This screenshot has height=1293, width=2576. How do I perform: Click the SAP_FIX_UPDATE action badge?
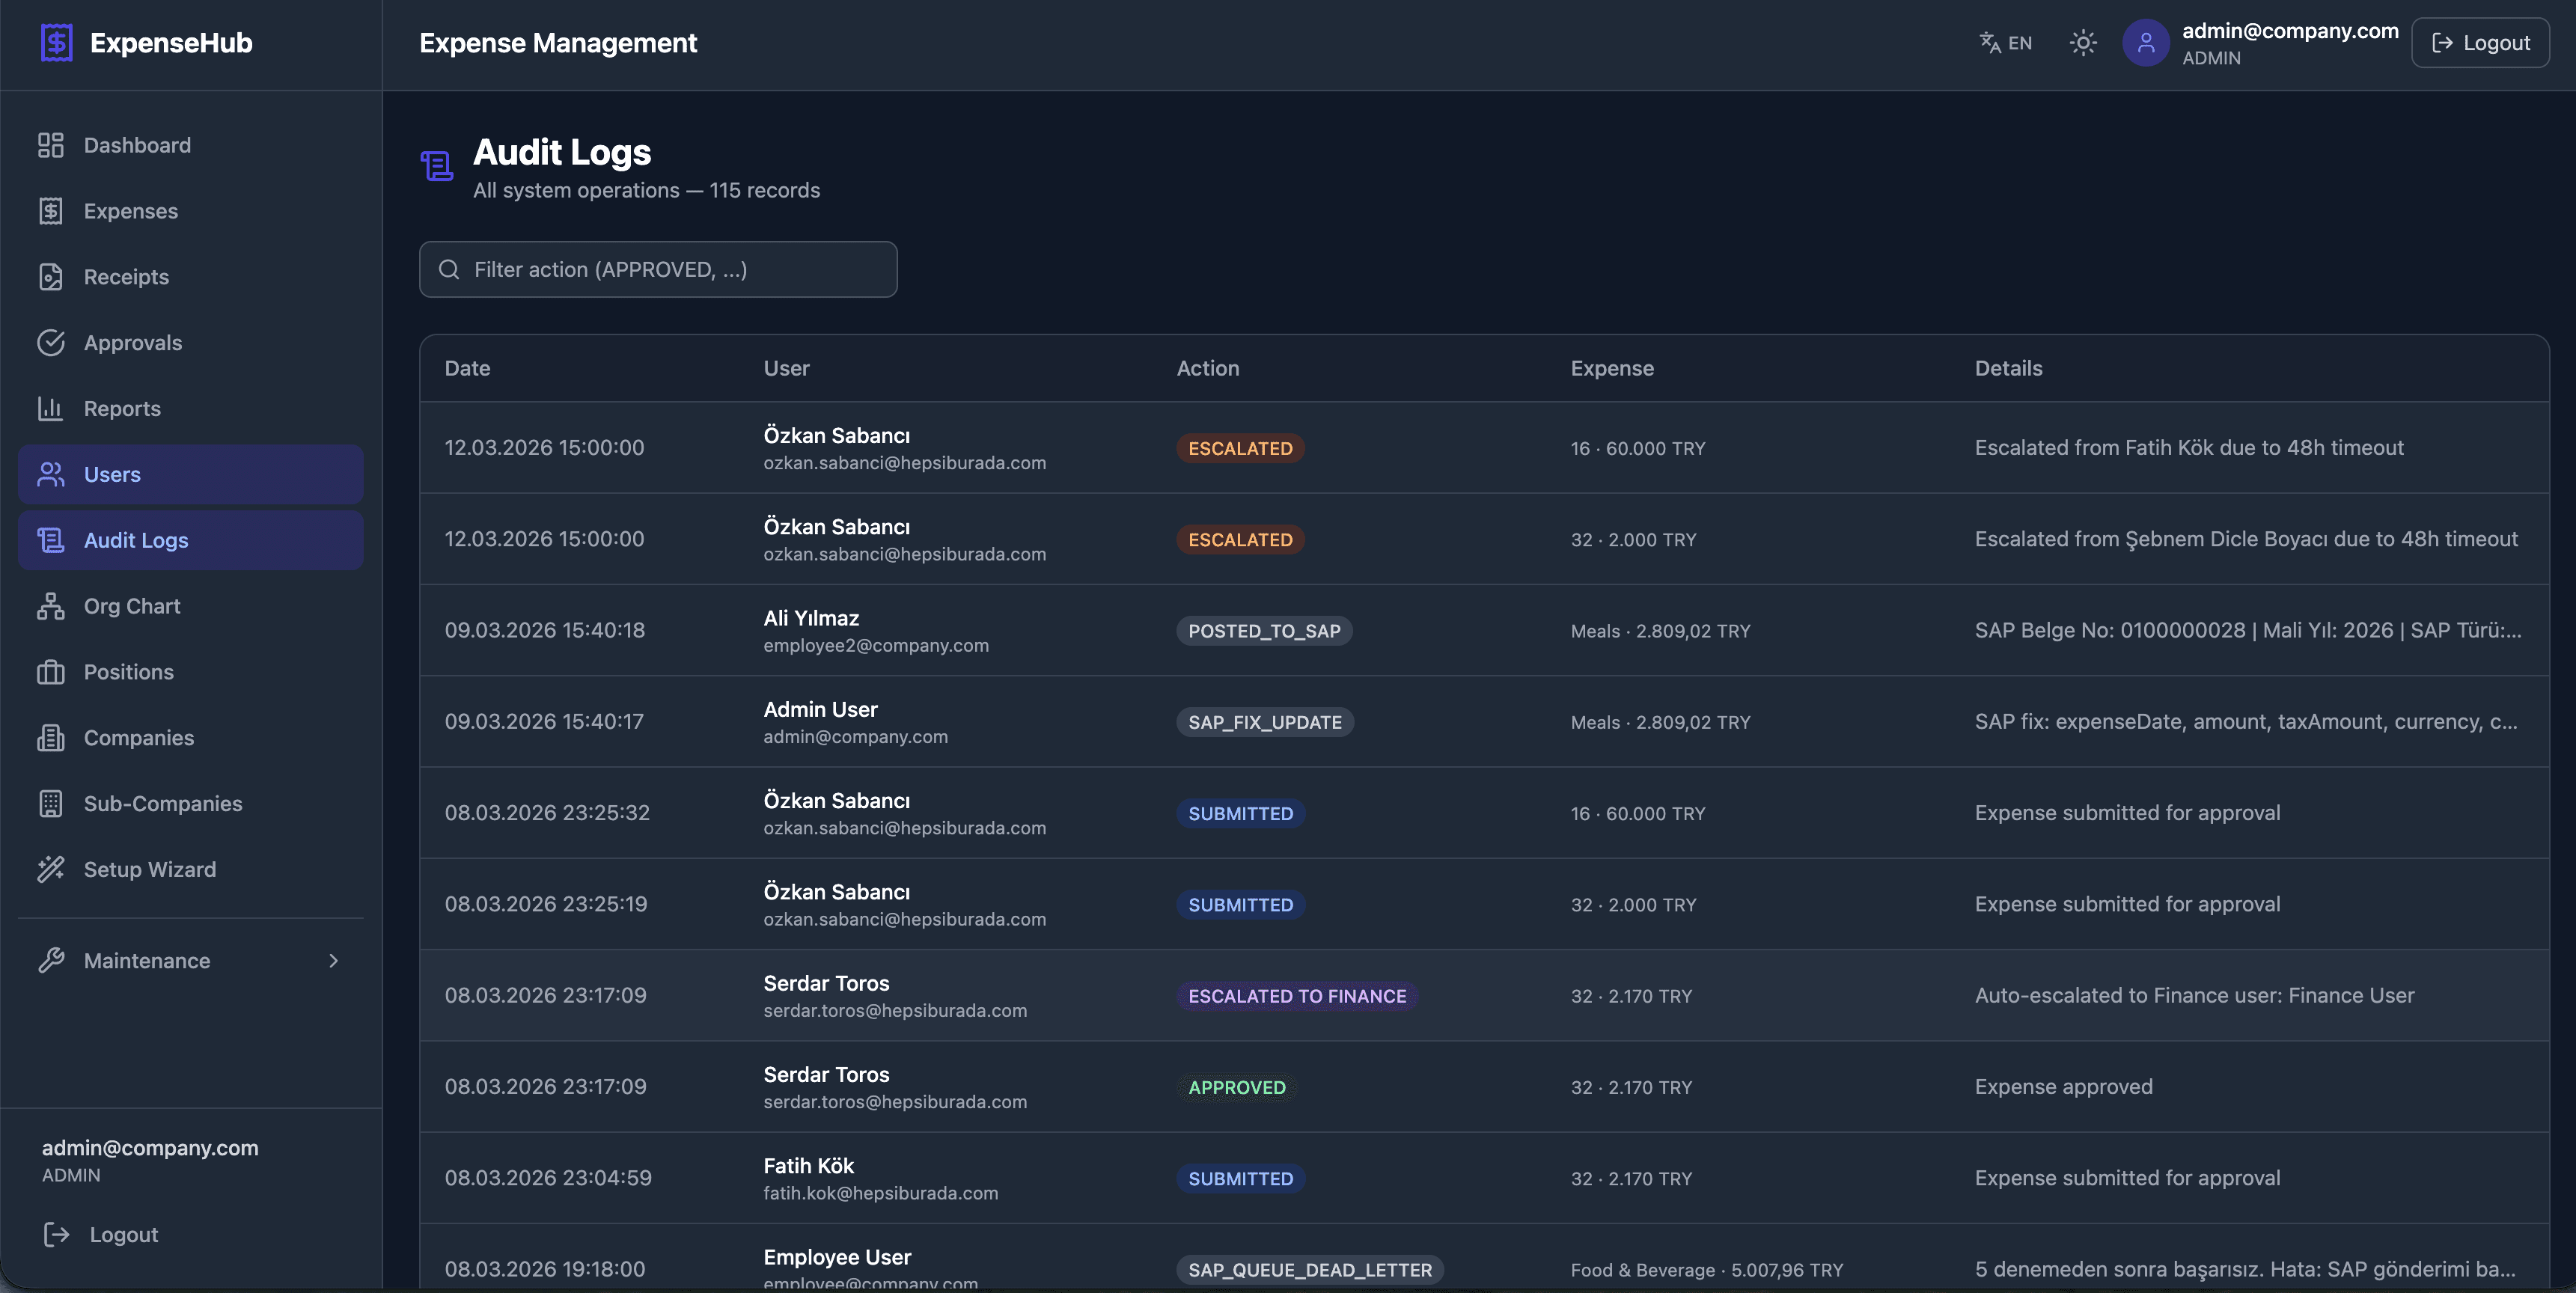[x=1265, y=722]
